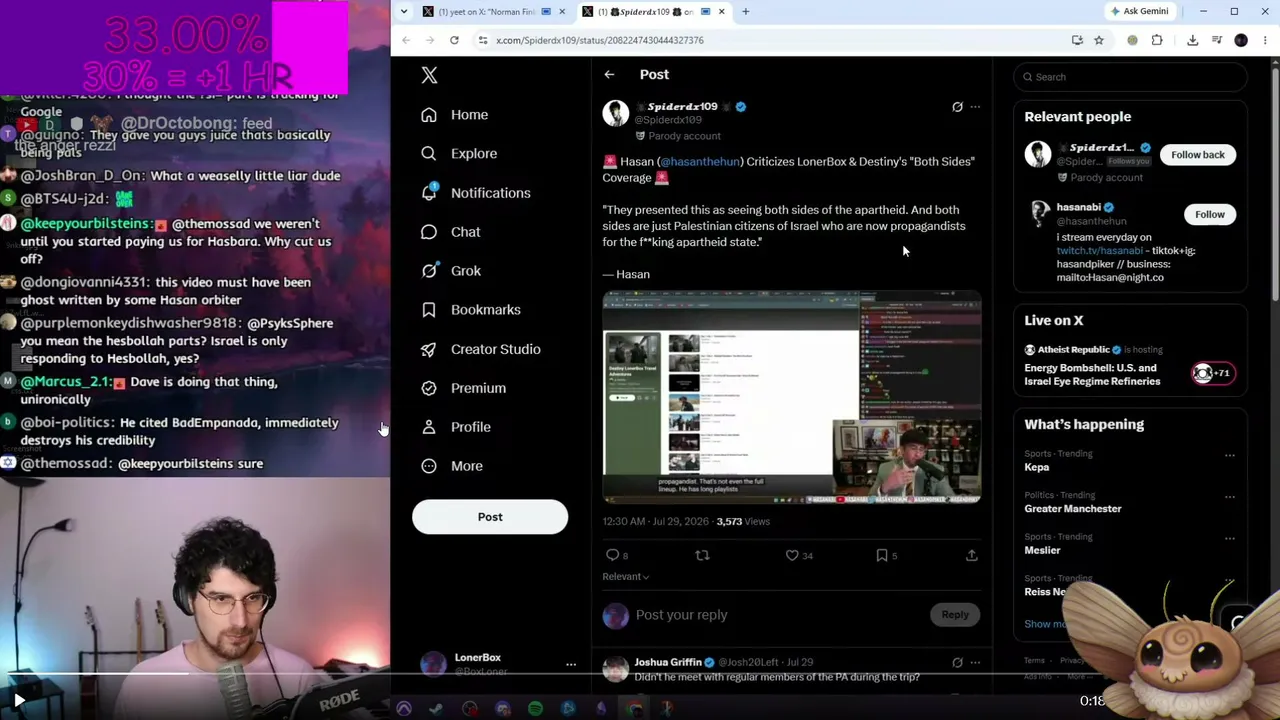Screen dimensions: 1280x720
Task: Click the Ask Gemini button
Action: [x=1139, y=12]
